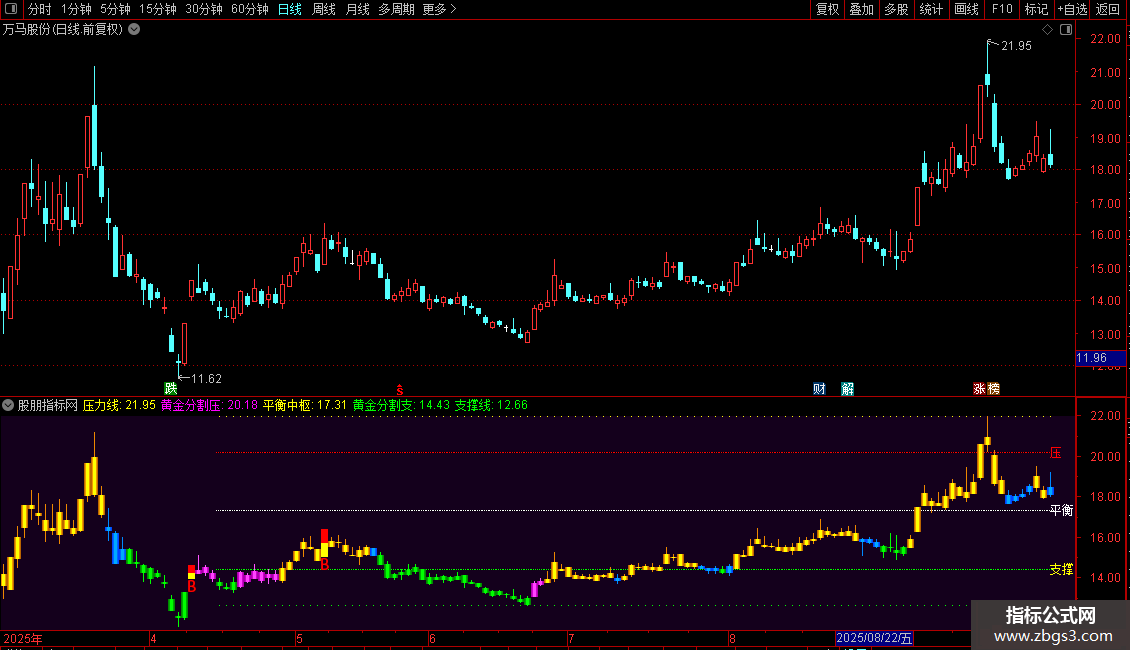1130x650 pixels.
Task: Click the red $ marker icon
Action: (400, 388)
